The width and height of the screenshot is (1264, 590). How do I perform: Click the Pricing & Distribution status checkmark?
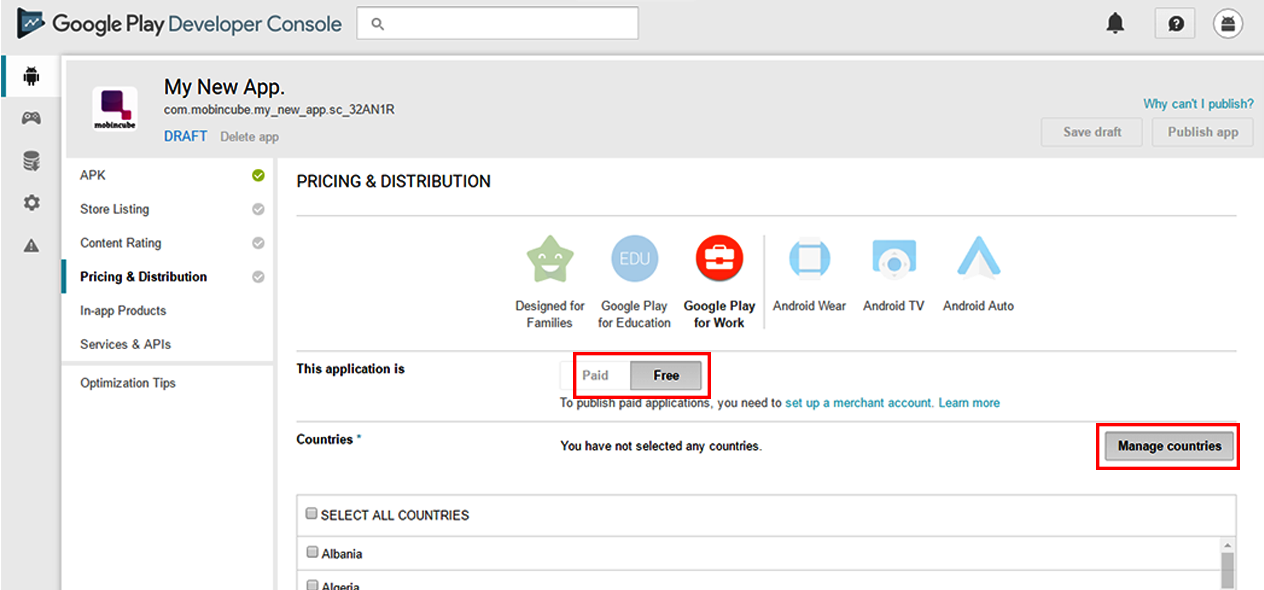(258, 277)
